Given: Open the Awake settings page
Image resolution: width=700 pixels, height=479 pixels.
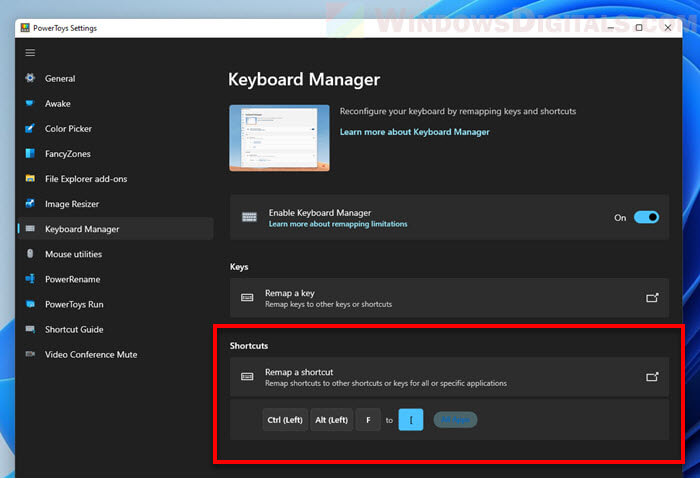Looking at the screenshot, I should pos(116,103).
